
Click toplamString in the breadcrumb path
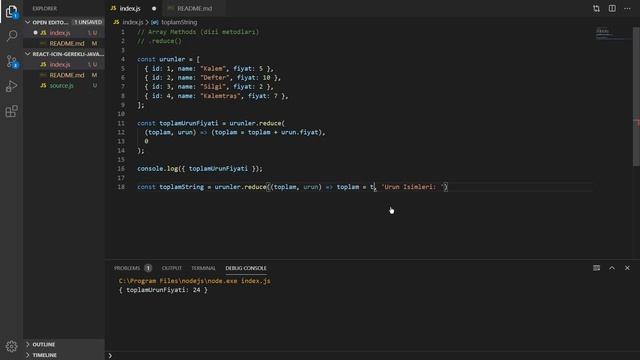pos(179,22)
